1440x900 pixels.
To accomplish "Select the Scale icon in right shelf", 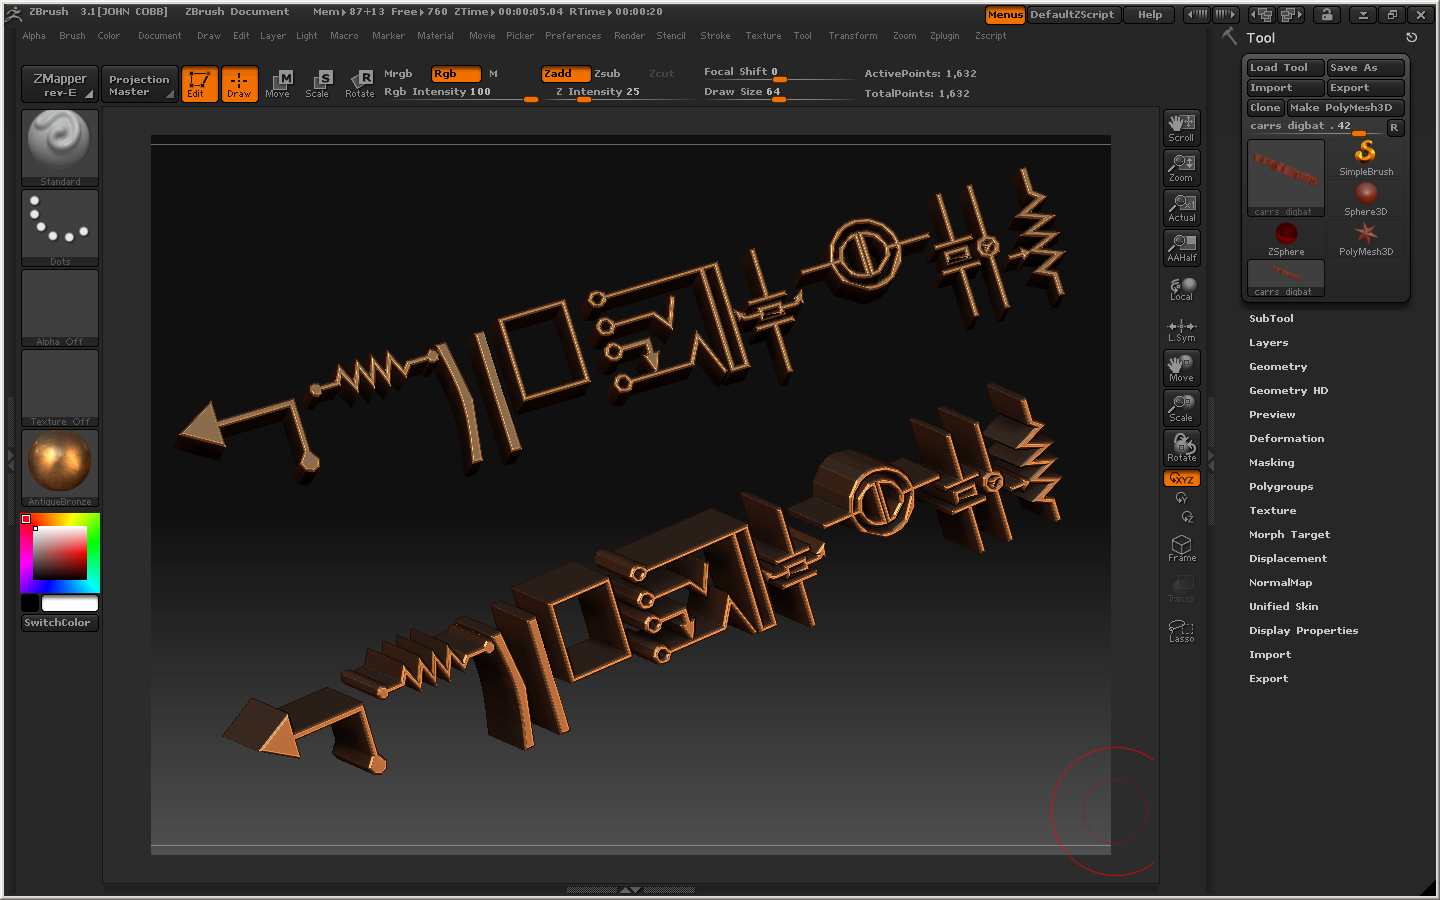I will click(1182, 408).
